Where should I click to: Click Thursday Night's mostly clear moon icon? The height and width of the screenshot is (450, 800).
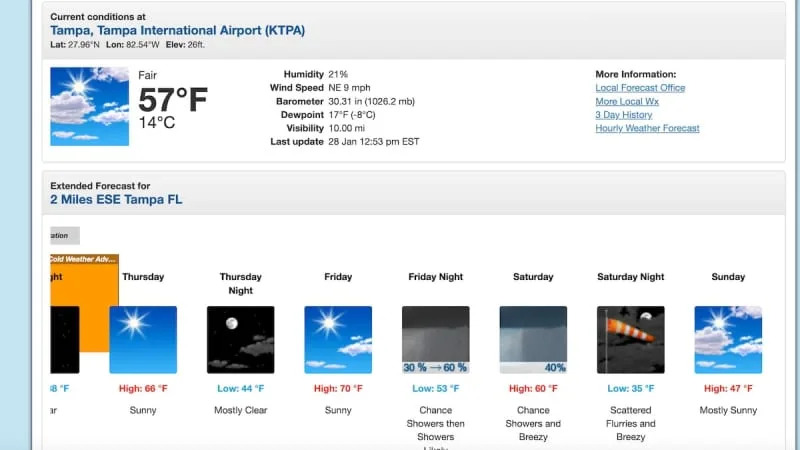coord(240,340)
